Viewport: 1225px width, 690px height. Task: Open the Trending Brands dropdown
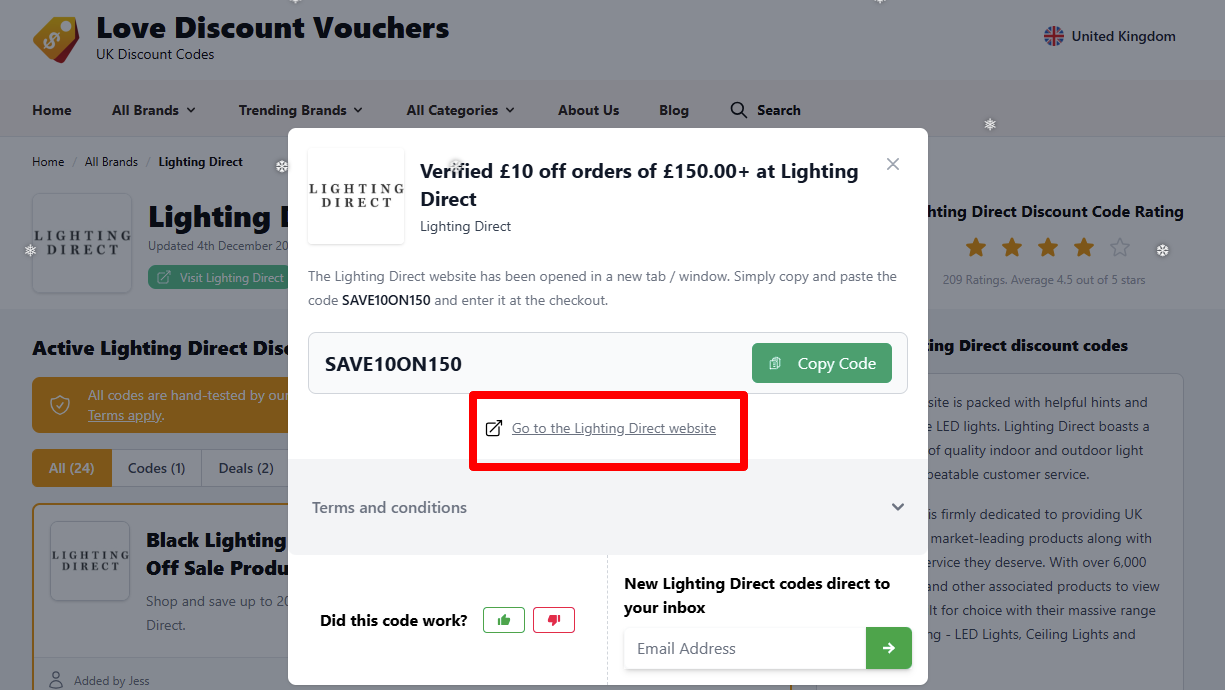(301, 110)
